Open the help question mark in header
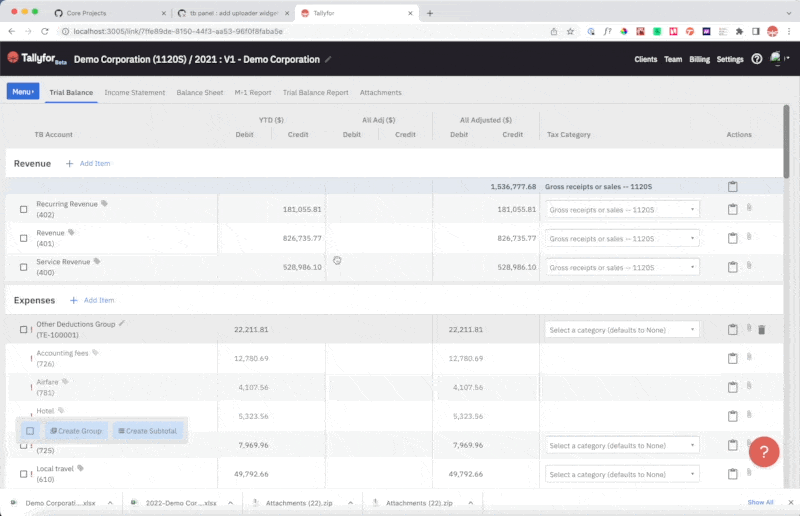800x516 pixels. click(x=757, y=59)
